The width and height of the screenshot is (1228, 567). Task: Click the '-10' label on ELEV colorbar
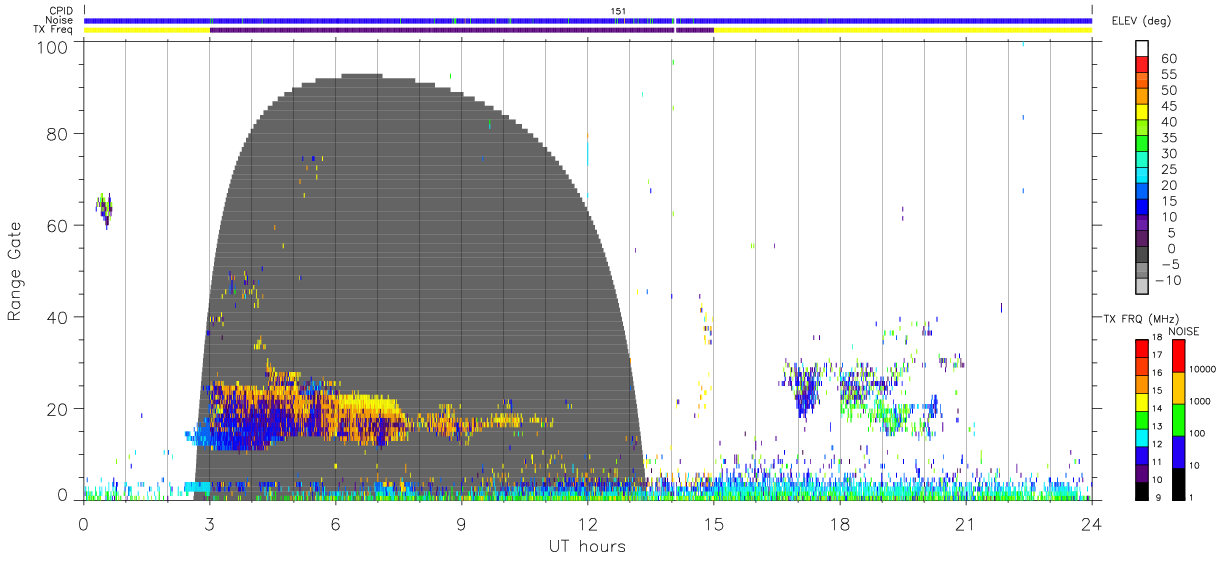(x=1168, y=280)
